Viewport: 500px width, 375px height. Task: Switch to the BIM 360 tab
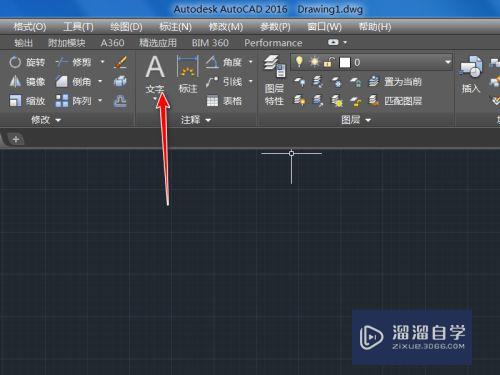pyautogui.click(x=210, y=43)
